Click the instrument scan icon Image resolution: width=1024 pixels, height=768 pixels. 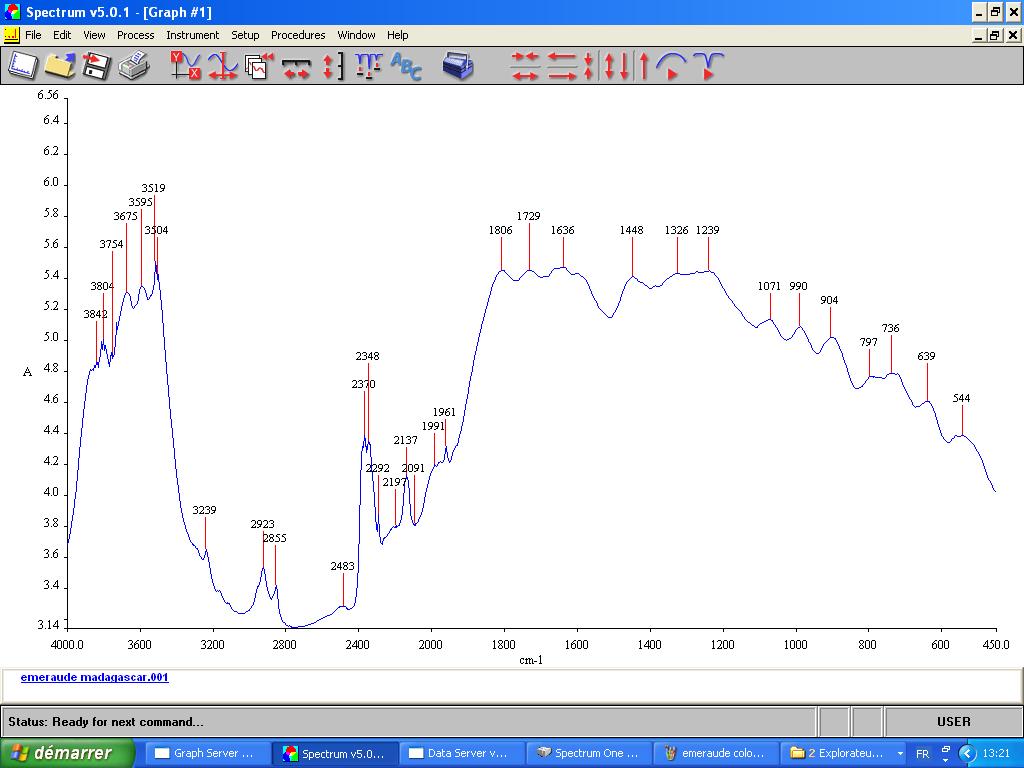pyautogui.click(x=458, y=66)
